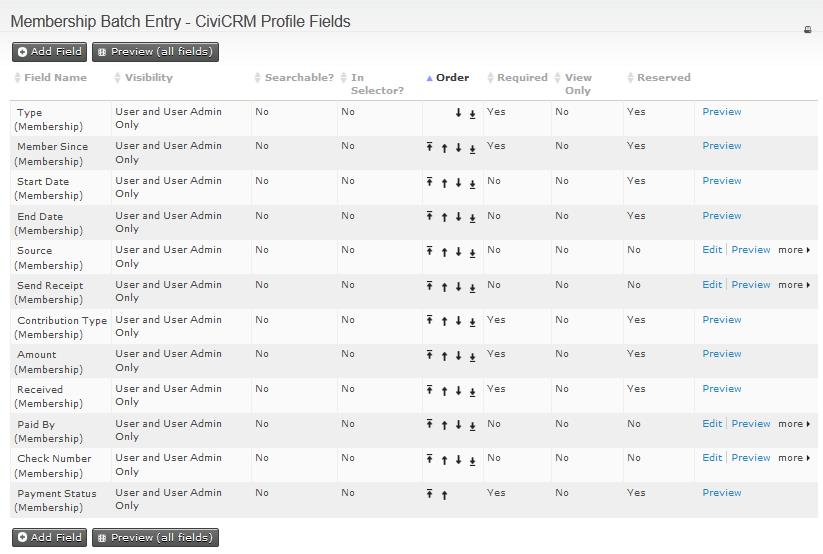Preview the Contribution Type field
The height and width of the screenshot is (554, 823).
click(x=721, y=320)
